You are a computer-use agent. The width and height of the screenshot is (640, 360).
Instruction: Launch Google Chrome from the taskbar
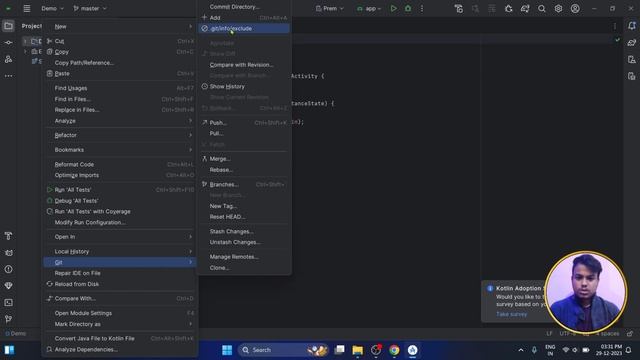(394, 350)
